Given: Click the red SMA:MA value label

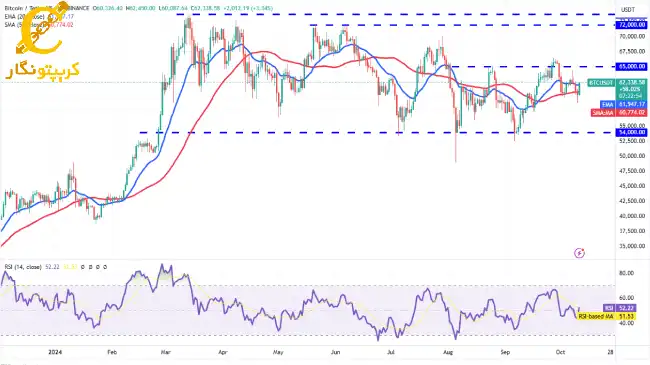Looking at the screenshot, I should tap(619, 112).
